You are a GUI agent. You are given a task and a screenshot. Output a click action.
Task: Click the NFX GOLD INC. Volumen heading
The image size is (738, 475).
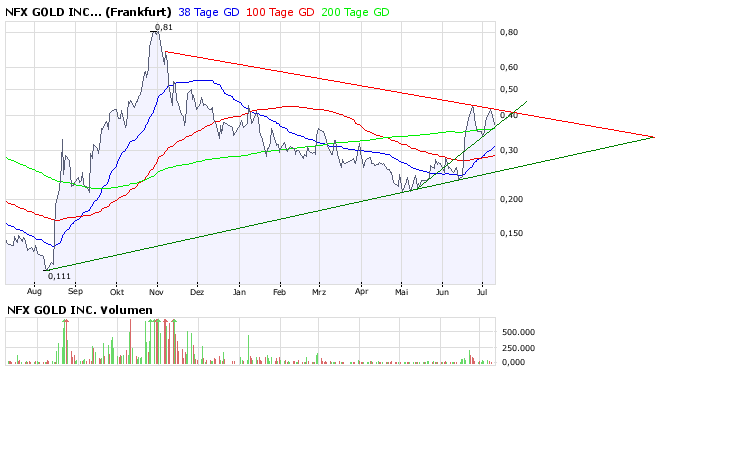(x=80, y=310)
